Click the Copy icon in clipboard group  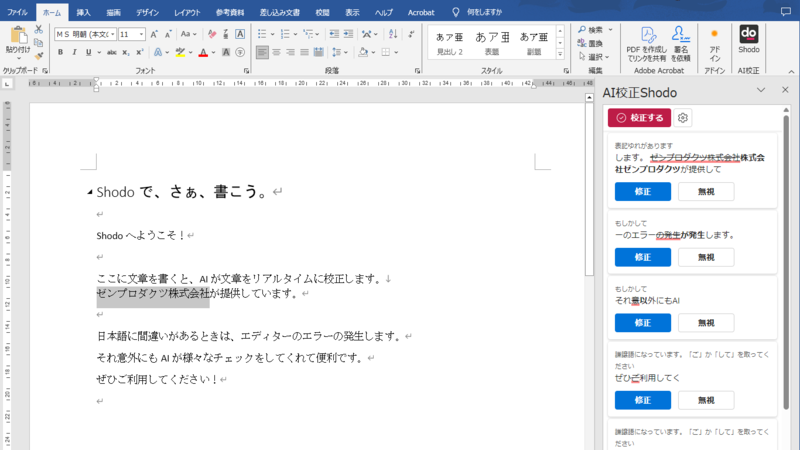click(39, 43)
